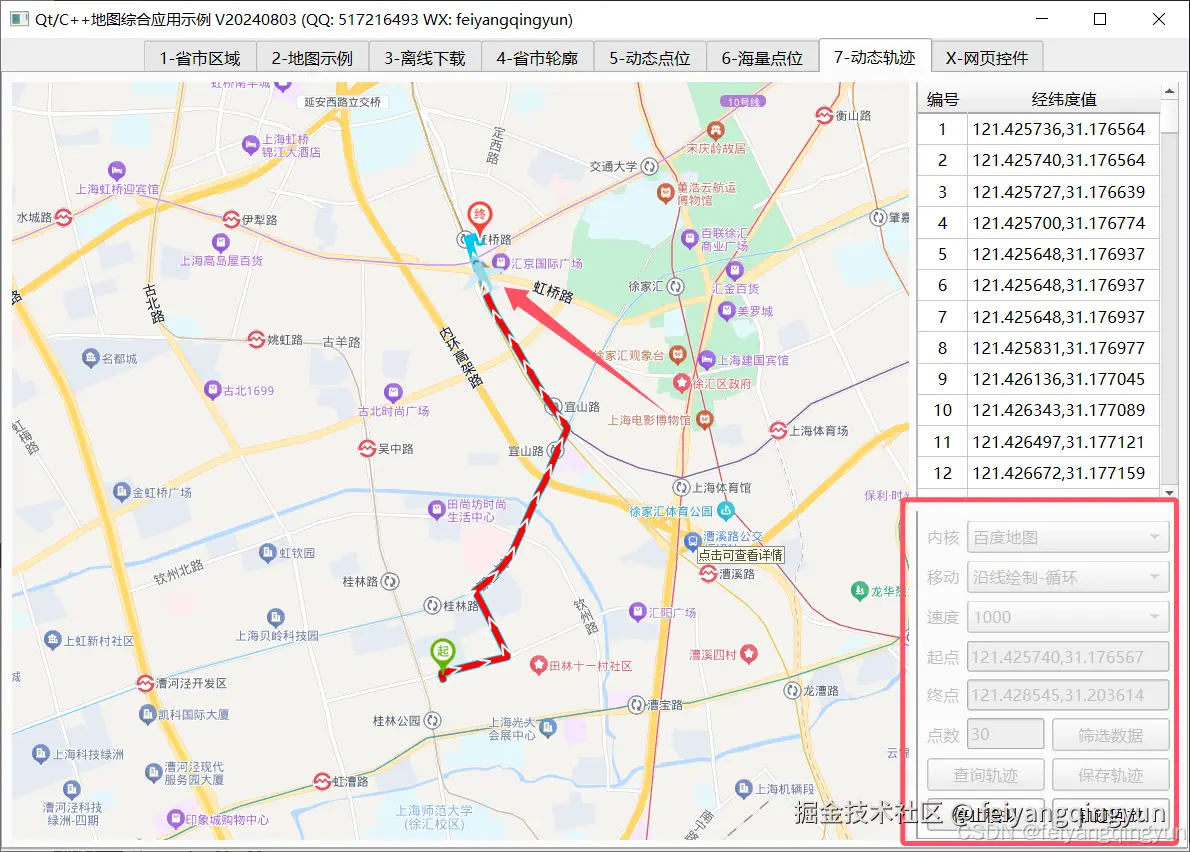Click the 查询轨迹 button
1190x852 pixels.
point(985,773)
